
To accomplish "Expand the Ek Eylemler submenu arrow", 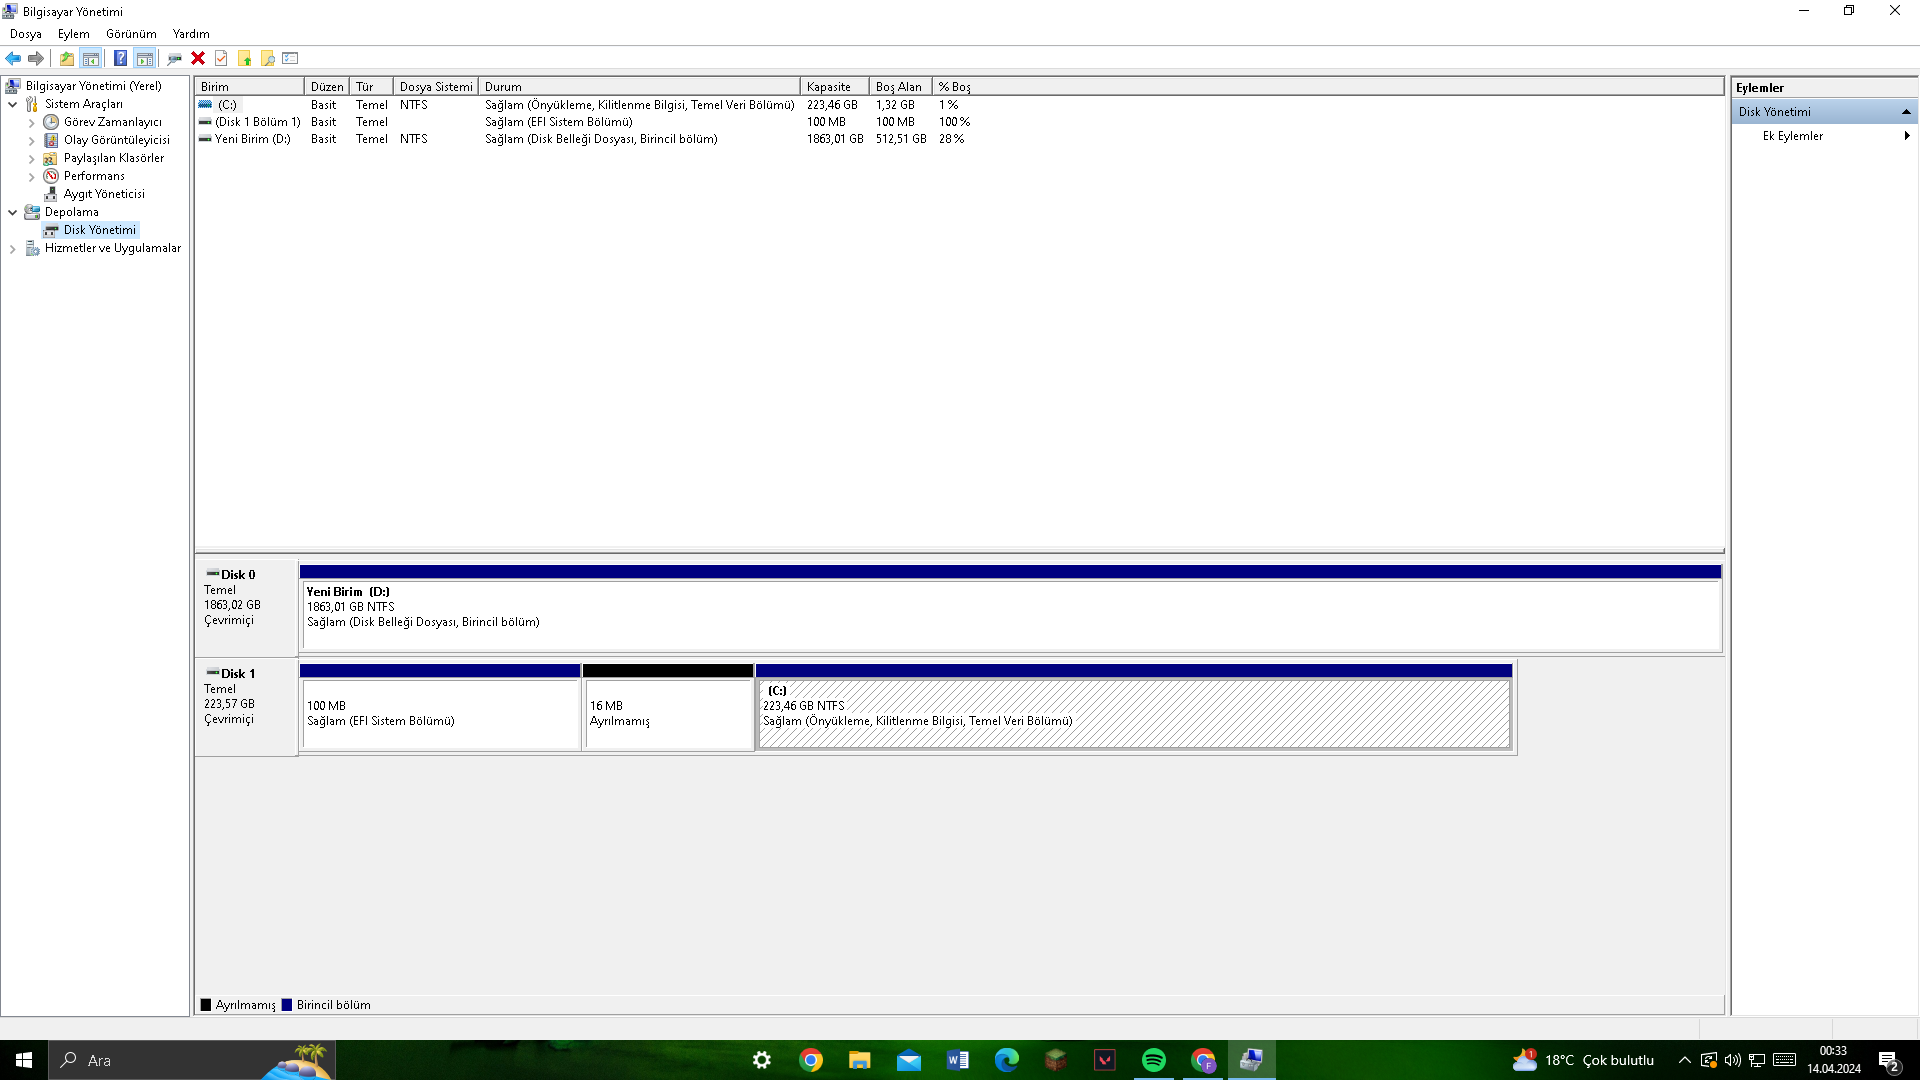I will point(1906,136).
